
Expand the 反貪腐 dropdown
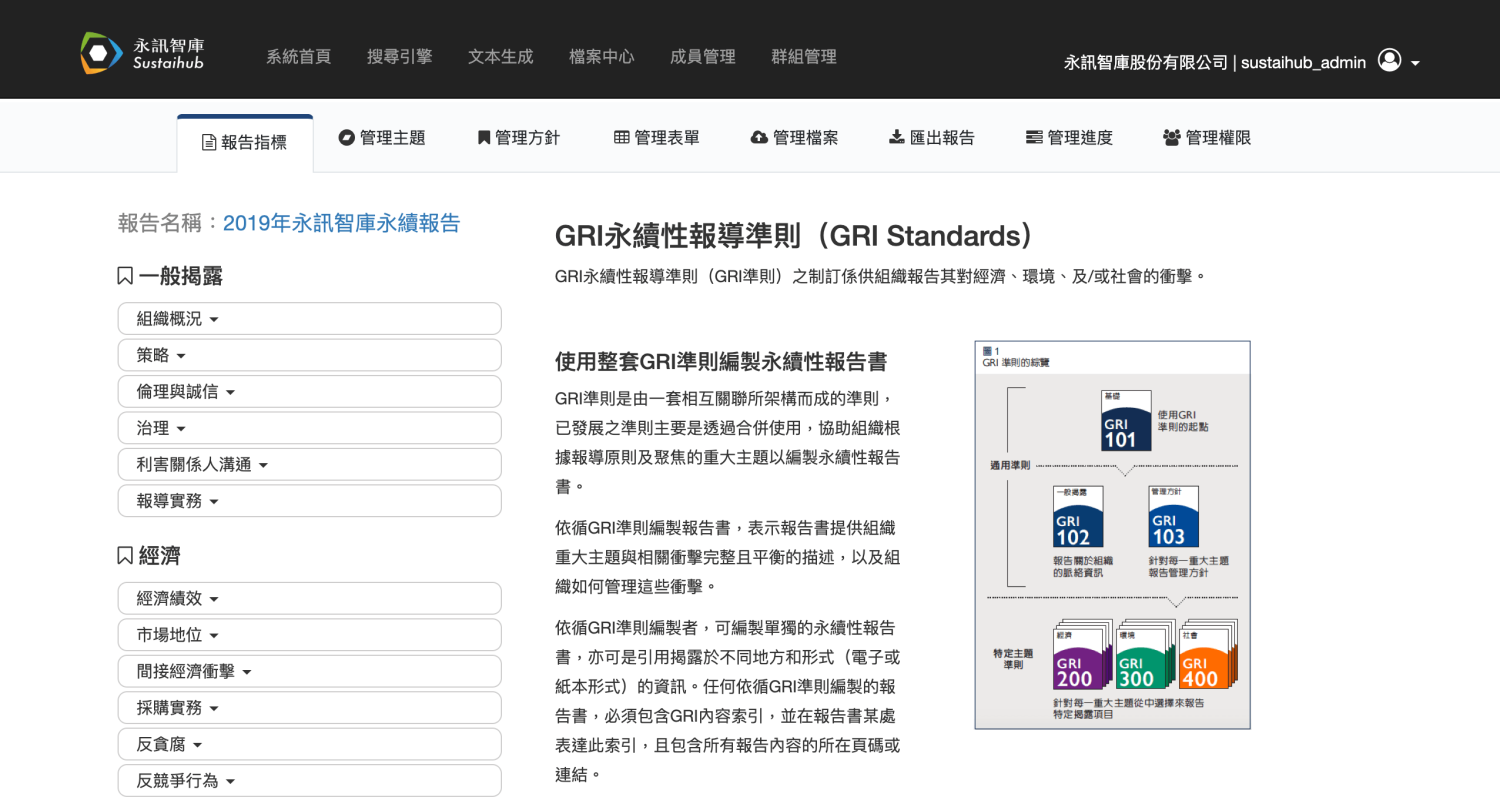click(309, 745)
